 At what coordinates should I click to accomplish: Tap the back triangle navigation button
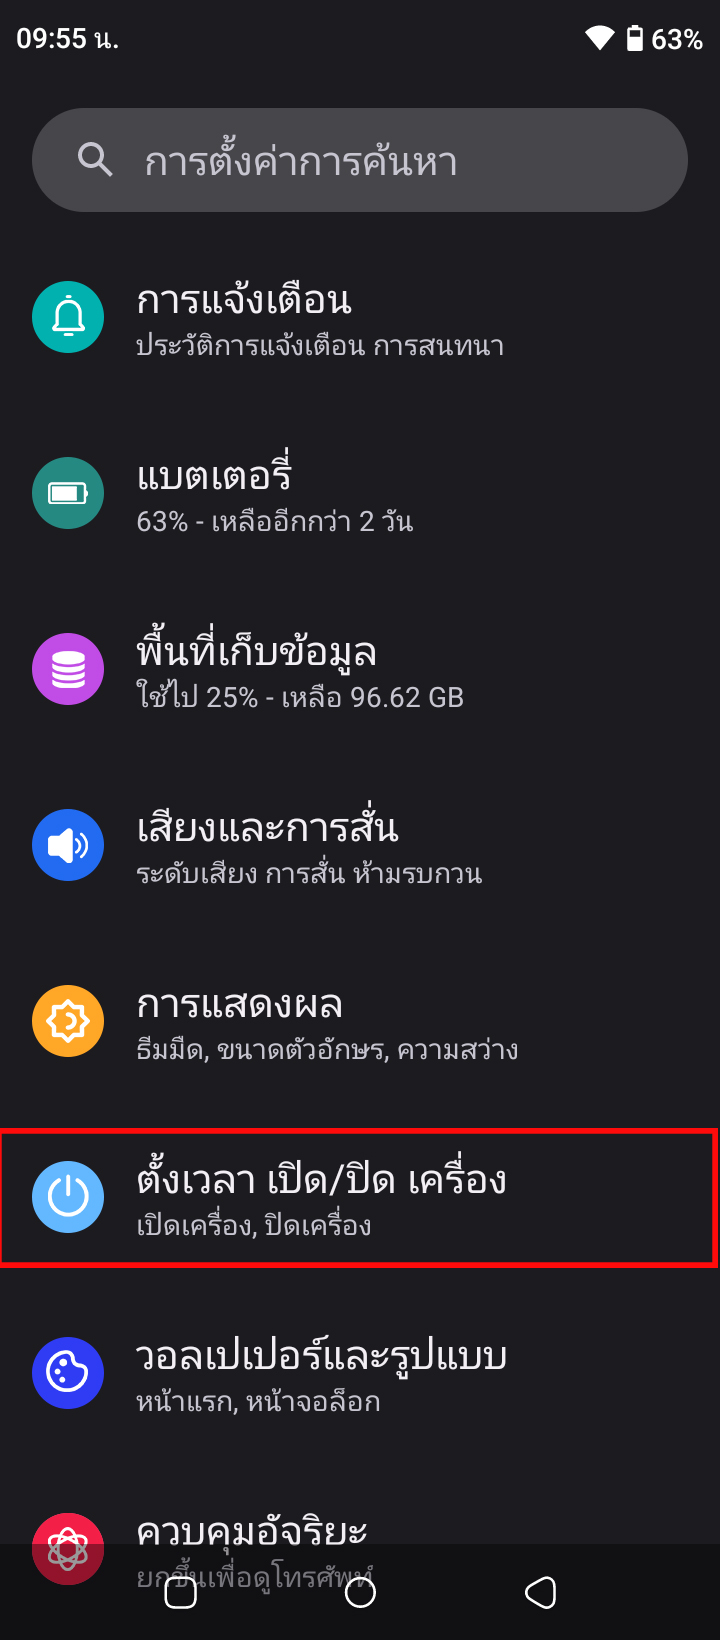point(540,1592)
